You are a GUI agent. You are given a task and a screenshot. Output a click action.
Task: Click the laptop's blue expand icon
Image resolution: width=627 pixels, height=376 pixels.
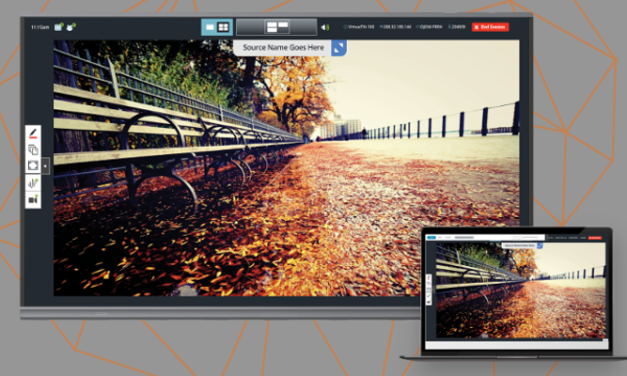tap(539, 245)
